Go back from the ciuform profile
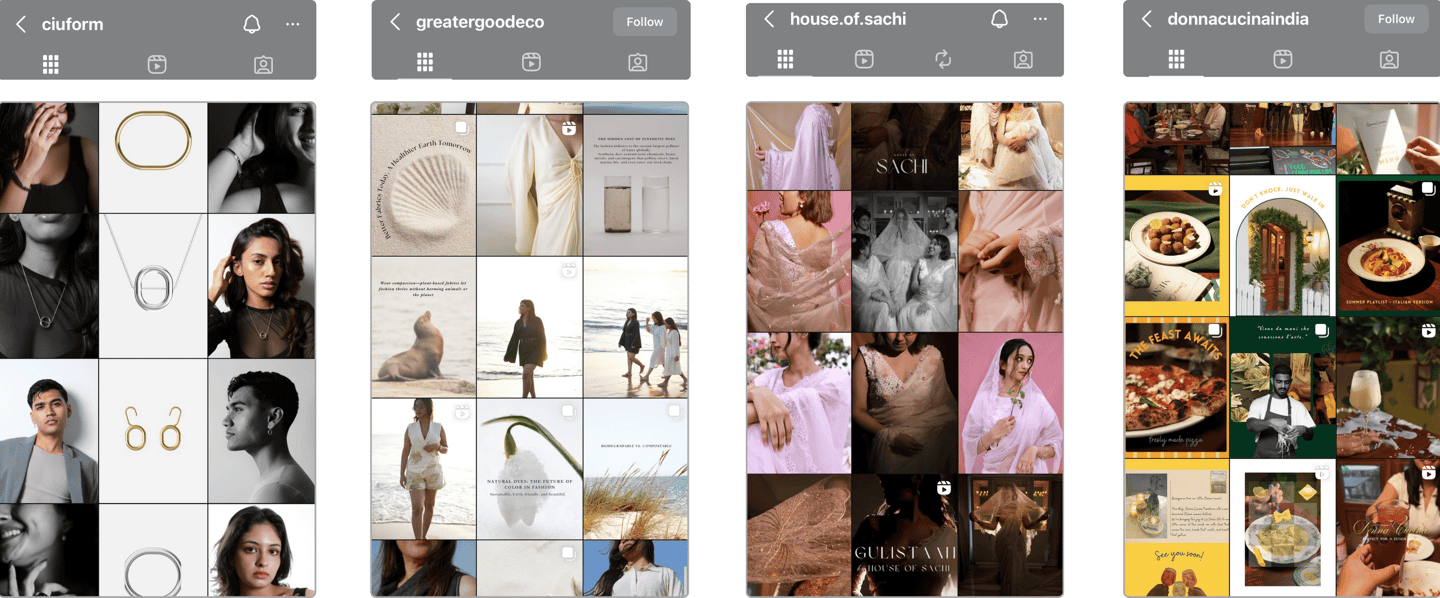Viewport: 1440px width, 598px height. coord(21,24)
